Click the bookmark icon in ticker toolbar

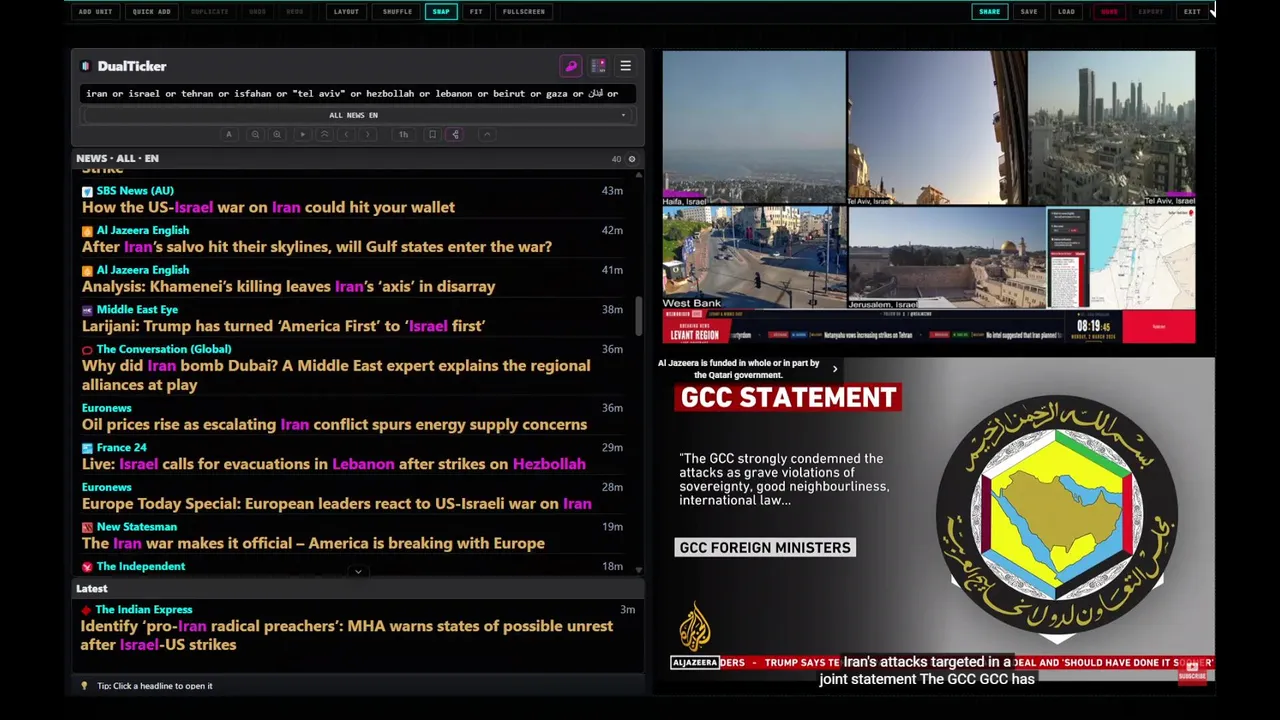[x=432, y=134]
